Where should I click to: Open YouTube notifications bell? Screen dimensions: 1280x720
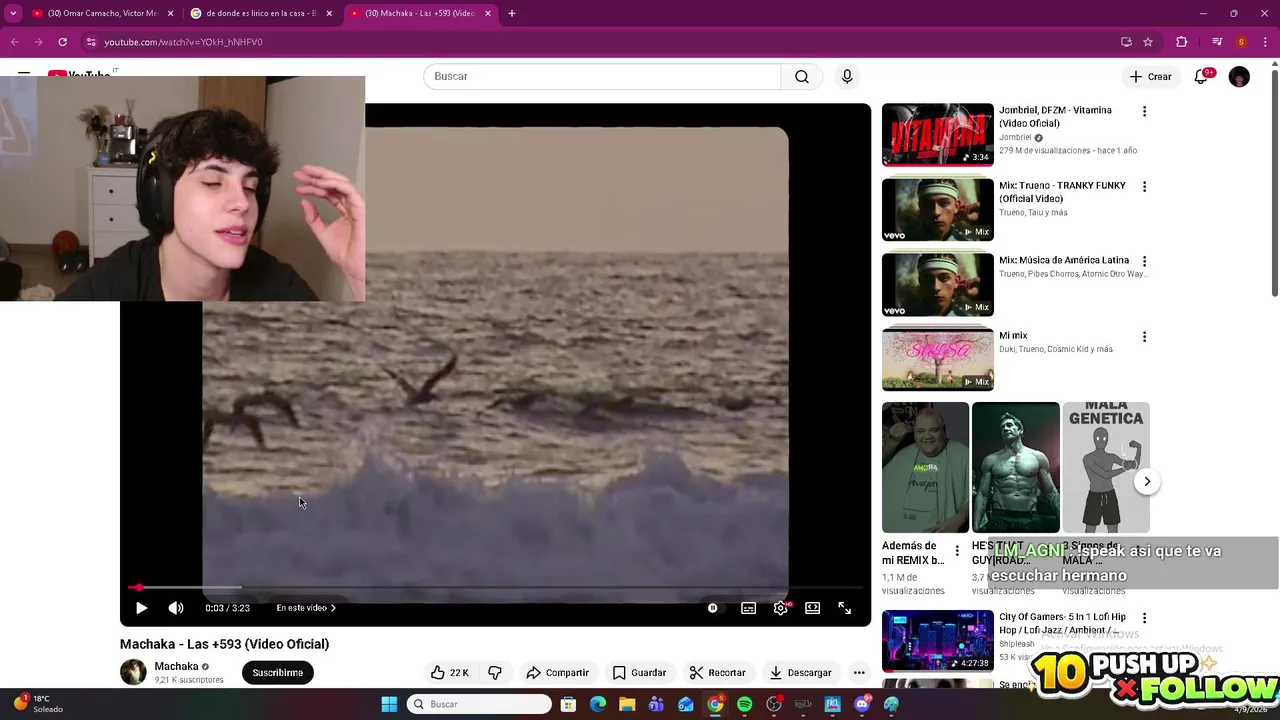click(1202, 76)
